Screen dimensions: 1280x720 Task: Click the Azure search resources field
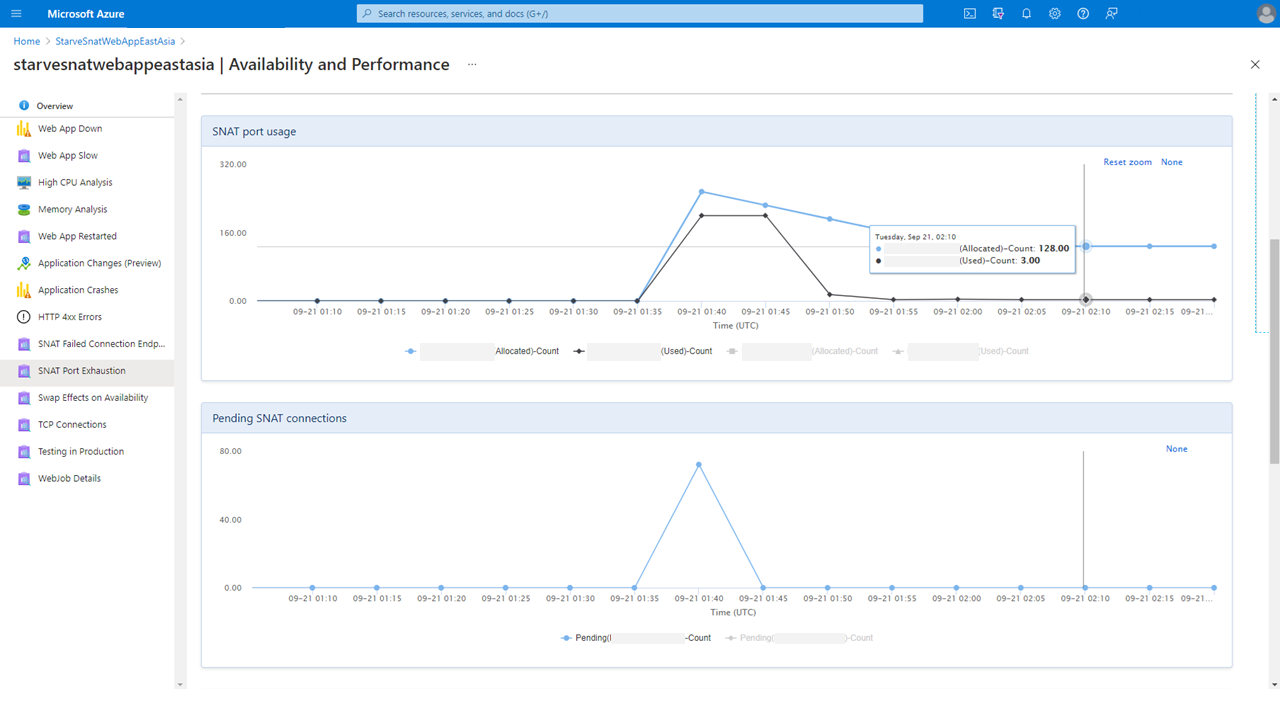click(x=640, y=14)
